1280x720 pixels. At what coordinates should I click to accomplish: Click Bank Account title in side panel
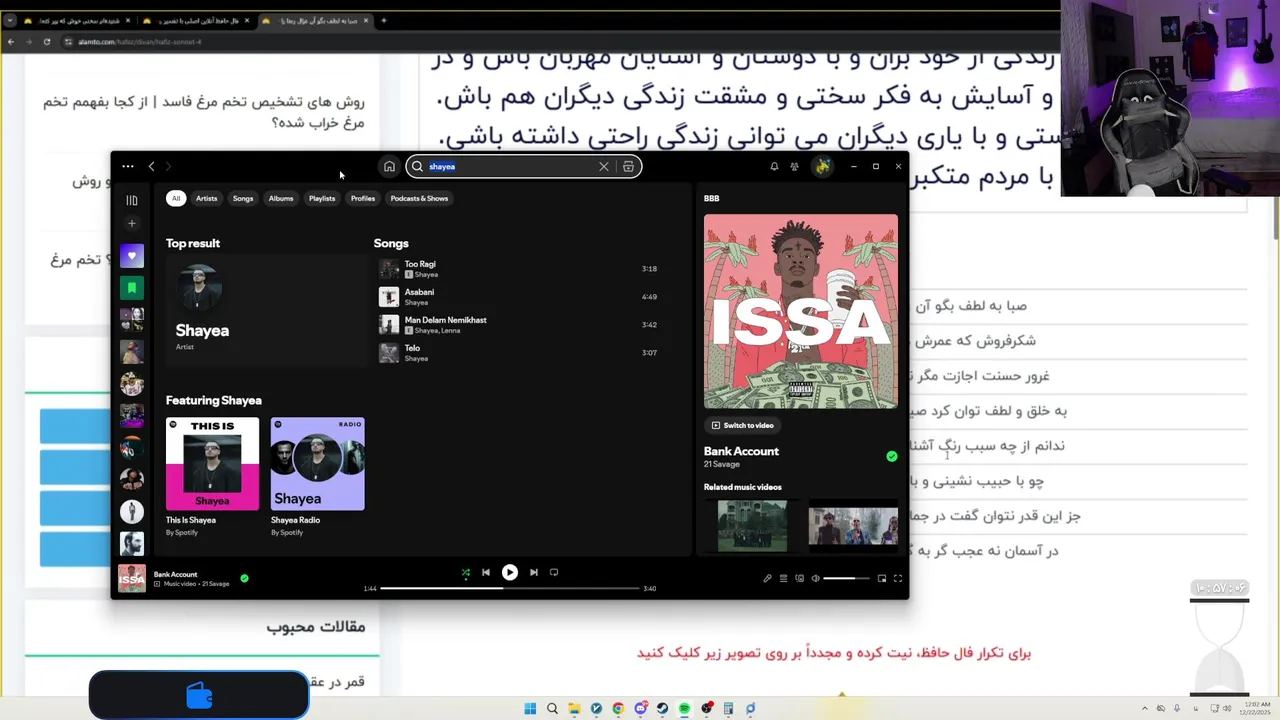click(x=741, y=451)
